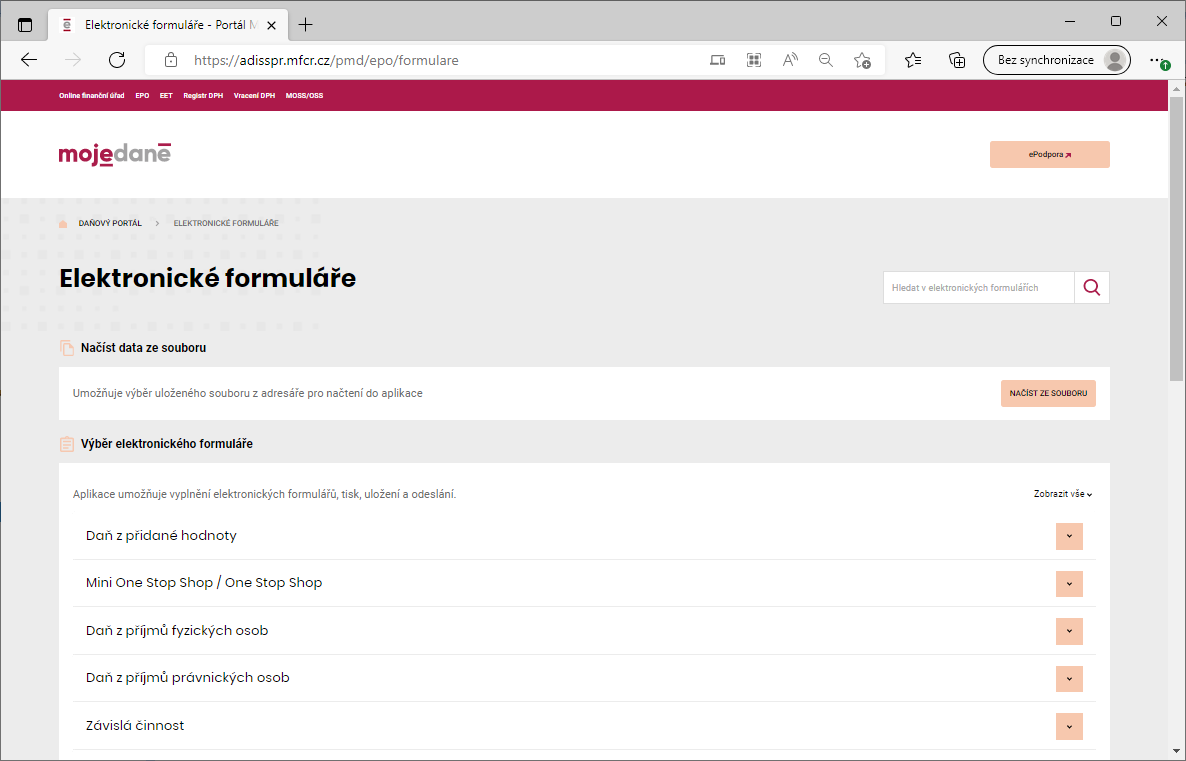This screenshot has width=1186, height=761.
Task: Click Mini One Stop Shop / One Stop Shop title
Action: [x=204, y=582]
